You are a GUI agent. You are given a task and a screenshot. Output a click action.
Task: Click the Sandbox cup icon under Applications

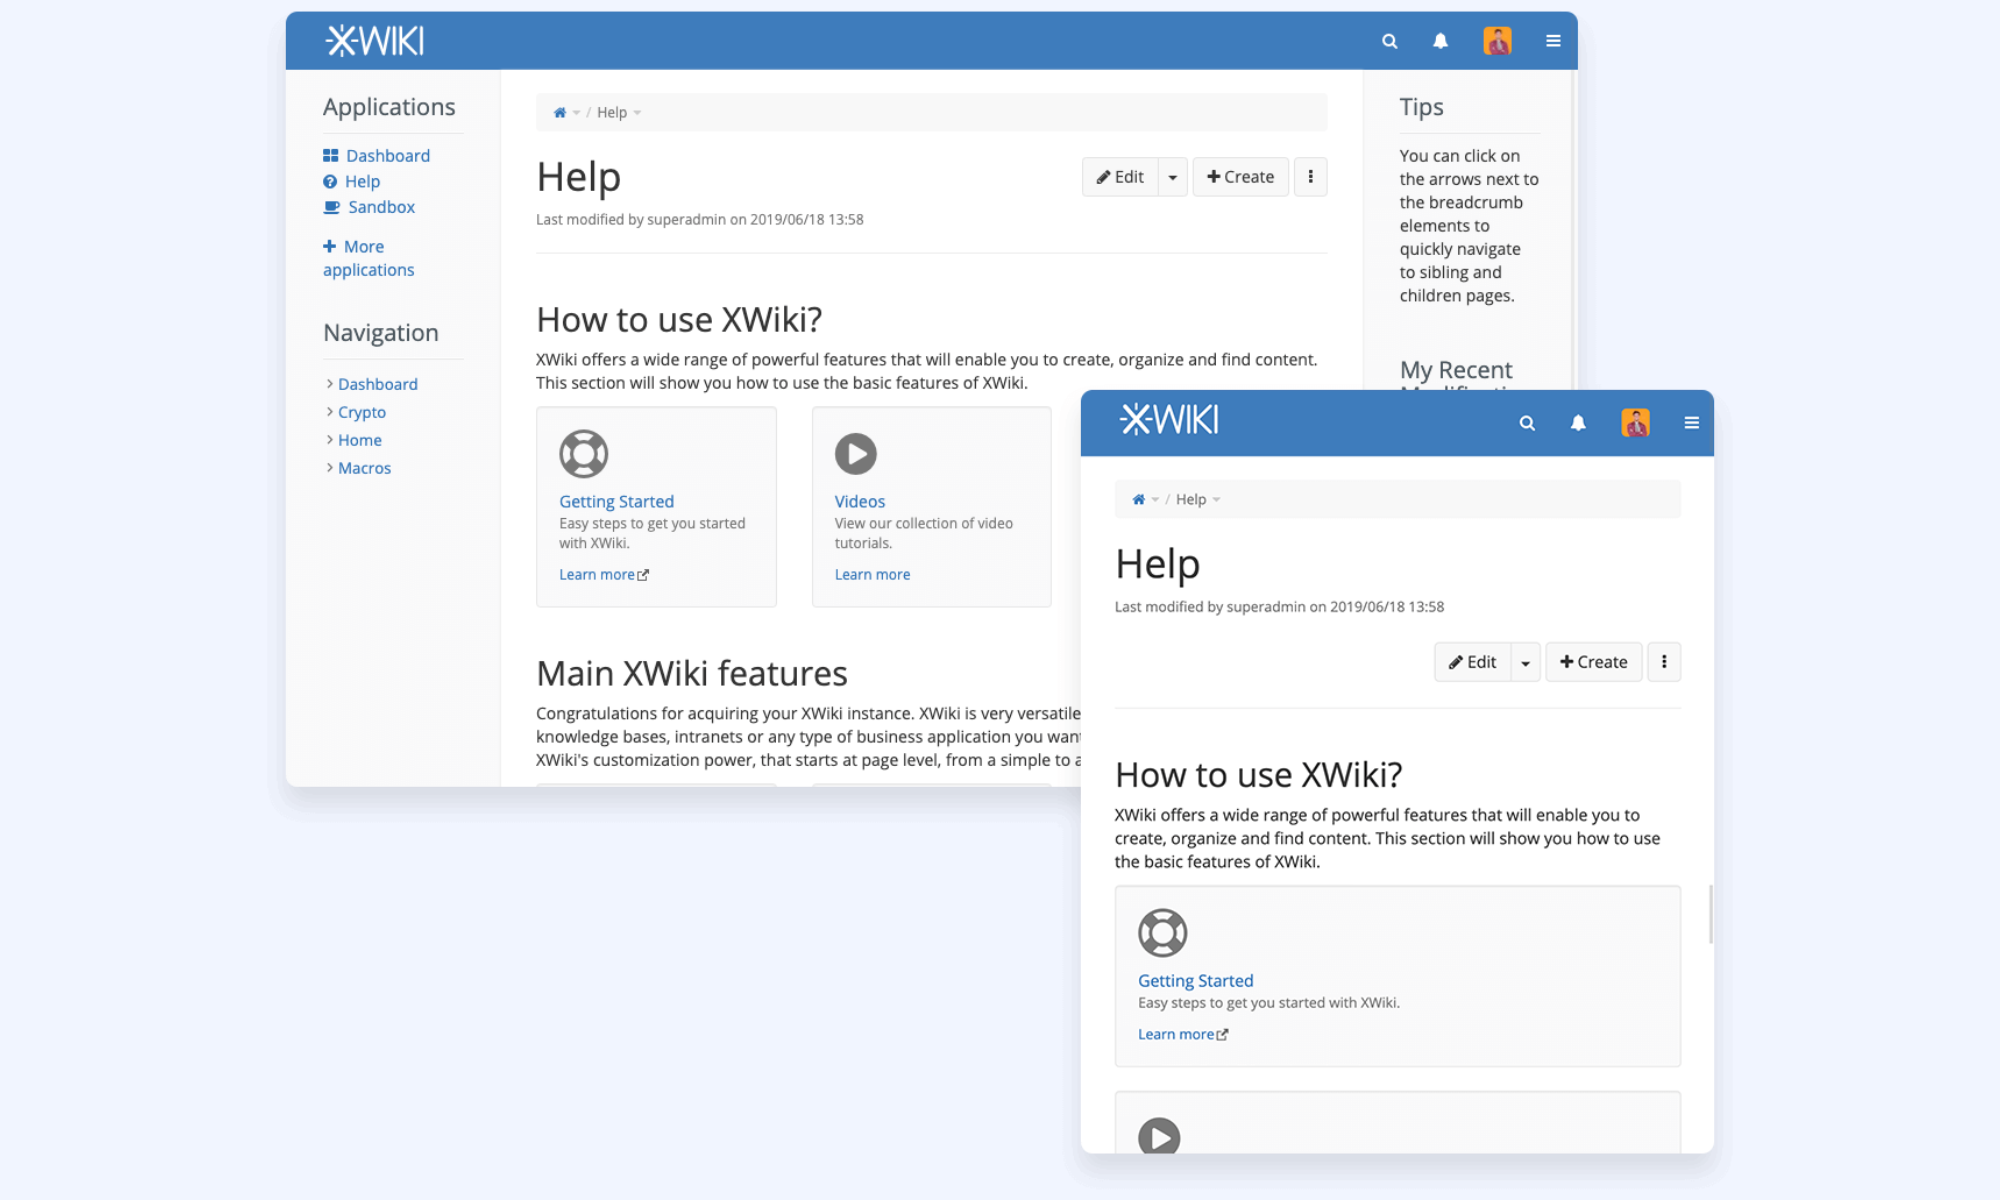[331, 207]
